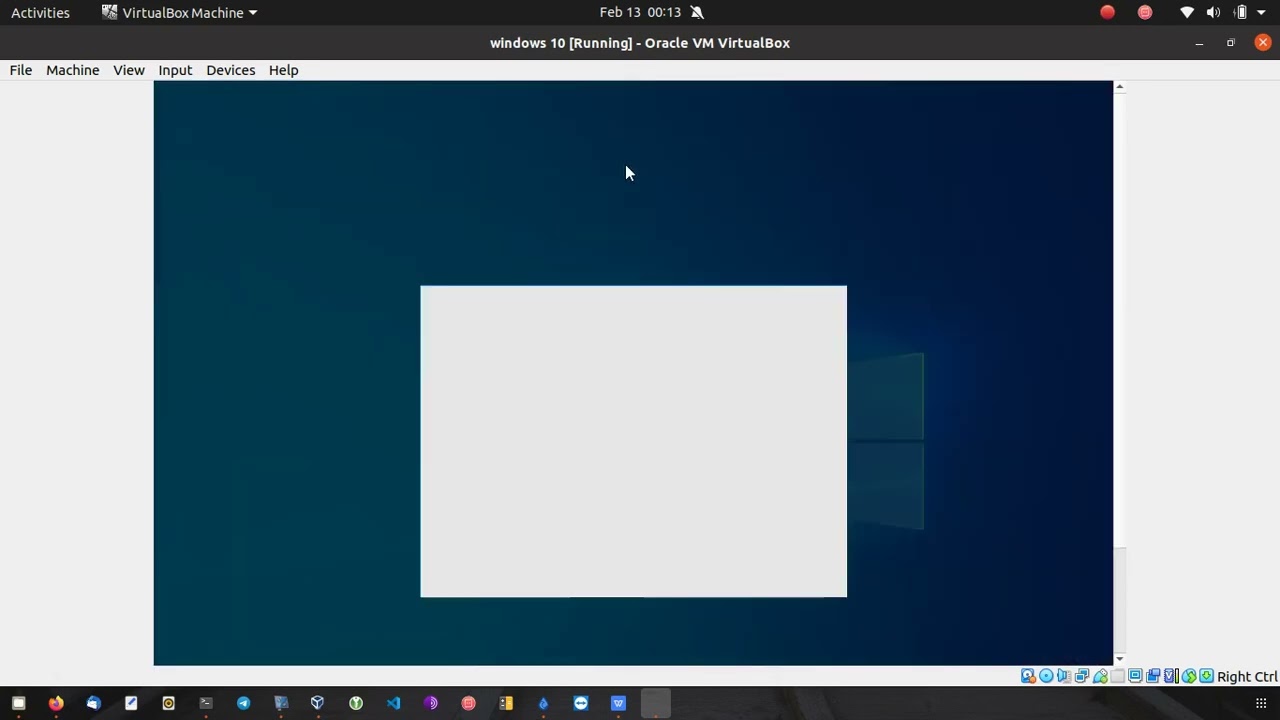1280x720 pixels.
Task: Open Terminal from the dock
Action: 206,703
